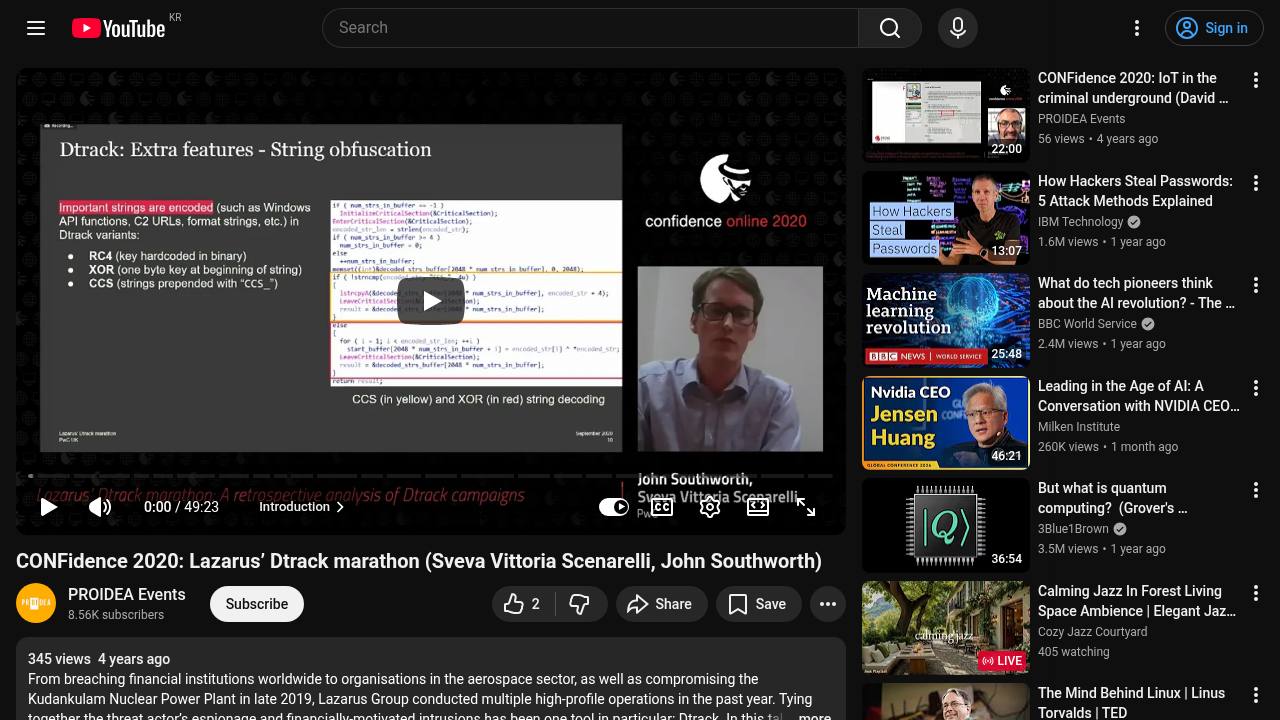The image size is (1280, 720).
Task: Click the play button in player controls
Action: 48,507
